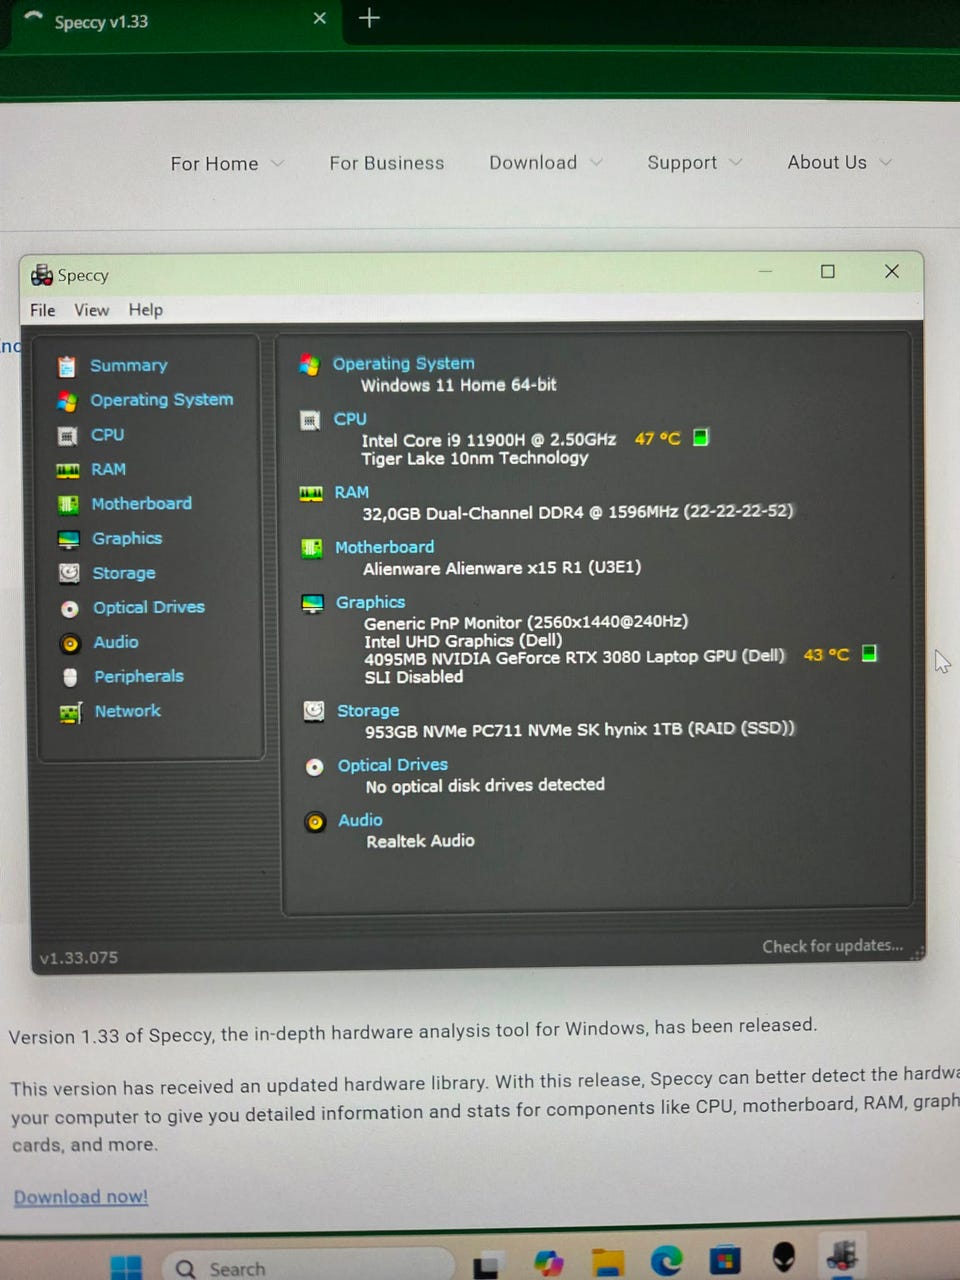The height and width of the screenshot is (1280, 960).
Task: Click Storage icon in summary pane
Action: point(314,711)
